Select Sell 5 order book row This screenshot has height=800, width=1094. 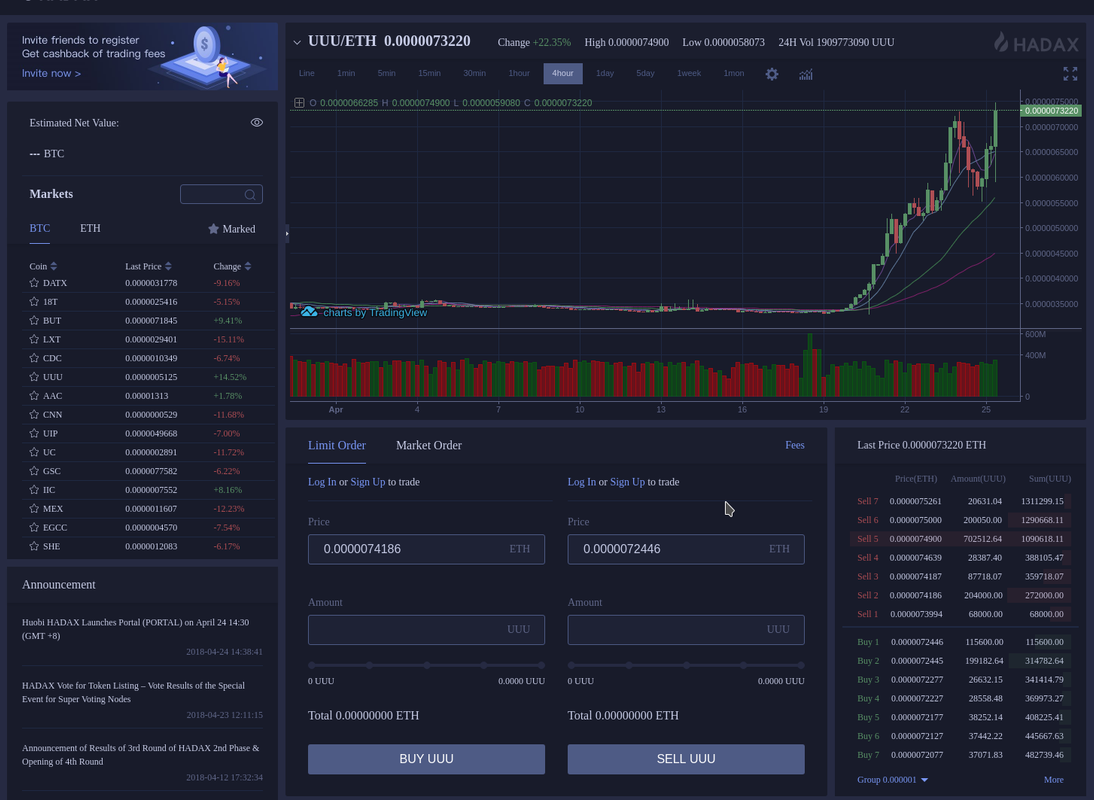tap(960, 539)
